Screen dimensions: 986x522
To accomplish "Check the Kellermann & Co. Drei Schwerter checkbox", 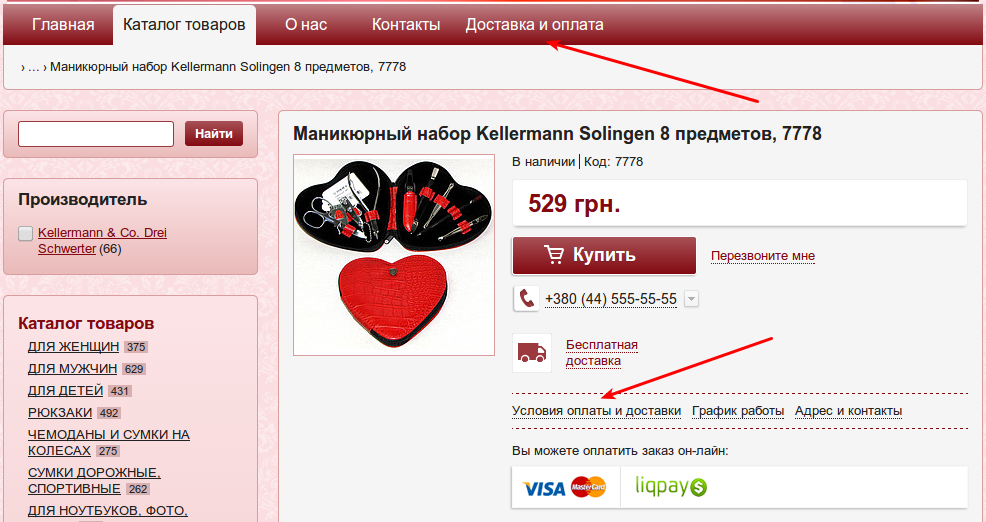I will point(25,233).
